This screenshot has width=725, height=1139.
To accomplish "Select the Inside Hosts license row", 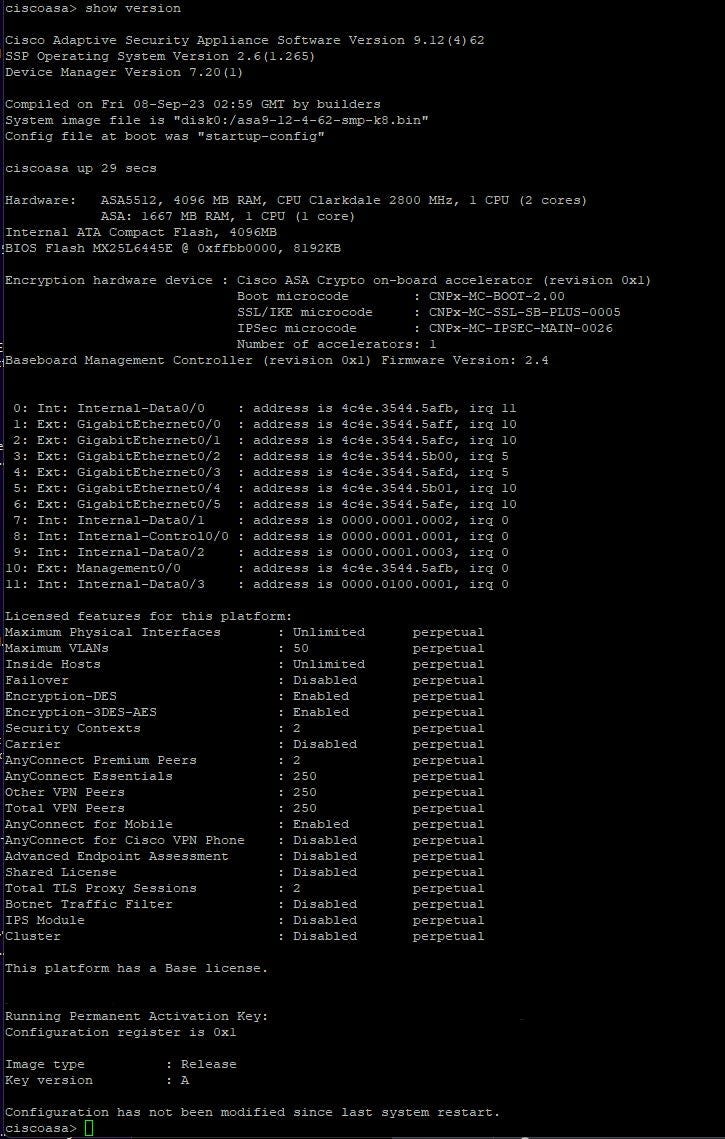I will coord(245,664).
